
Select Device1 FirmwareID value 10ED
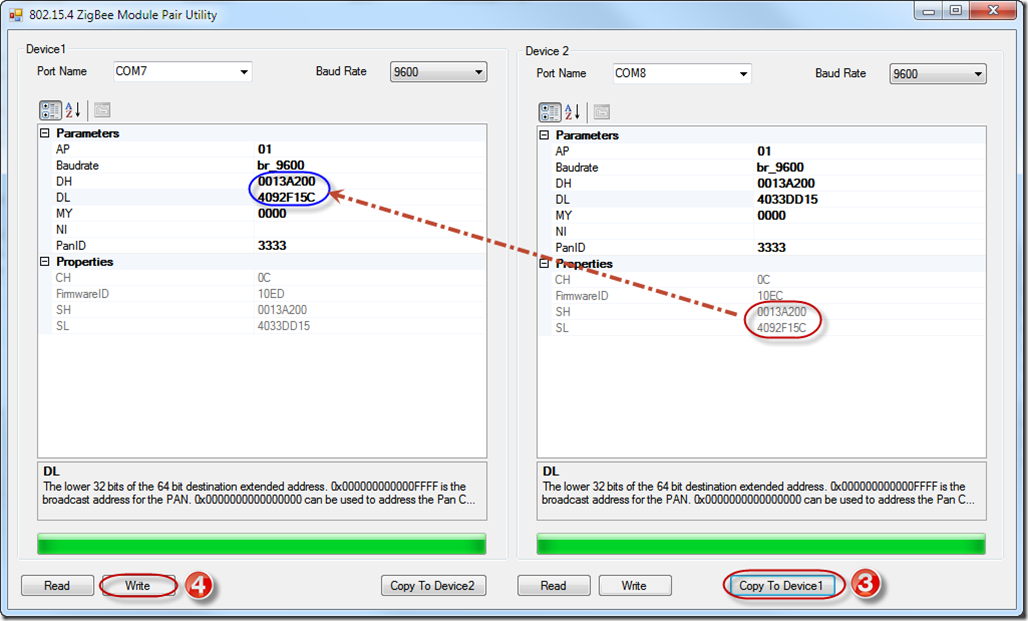click(x=271, y=294)
